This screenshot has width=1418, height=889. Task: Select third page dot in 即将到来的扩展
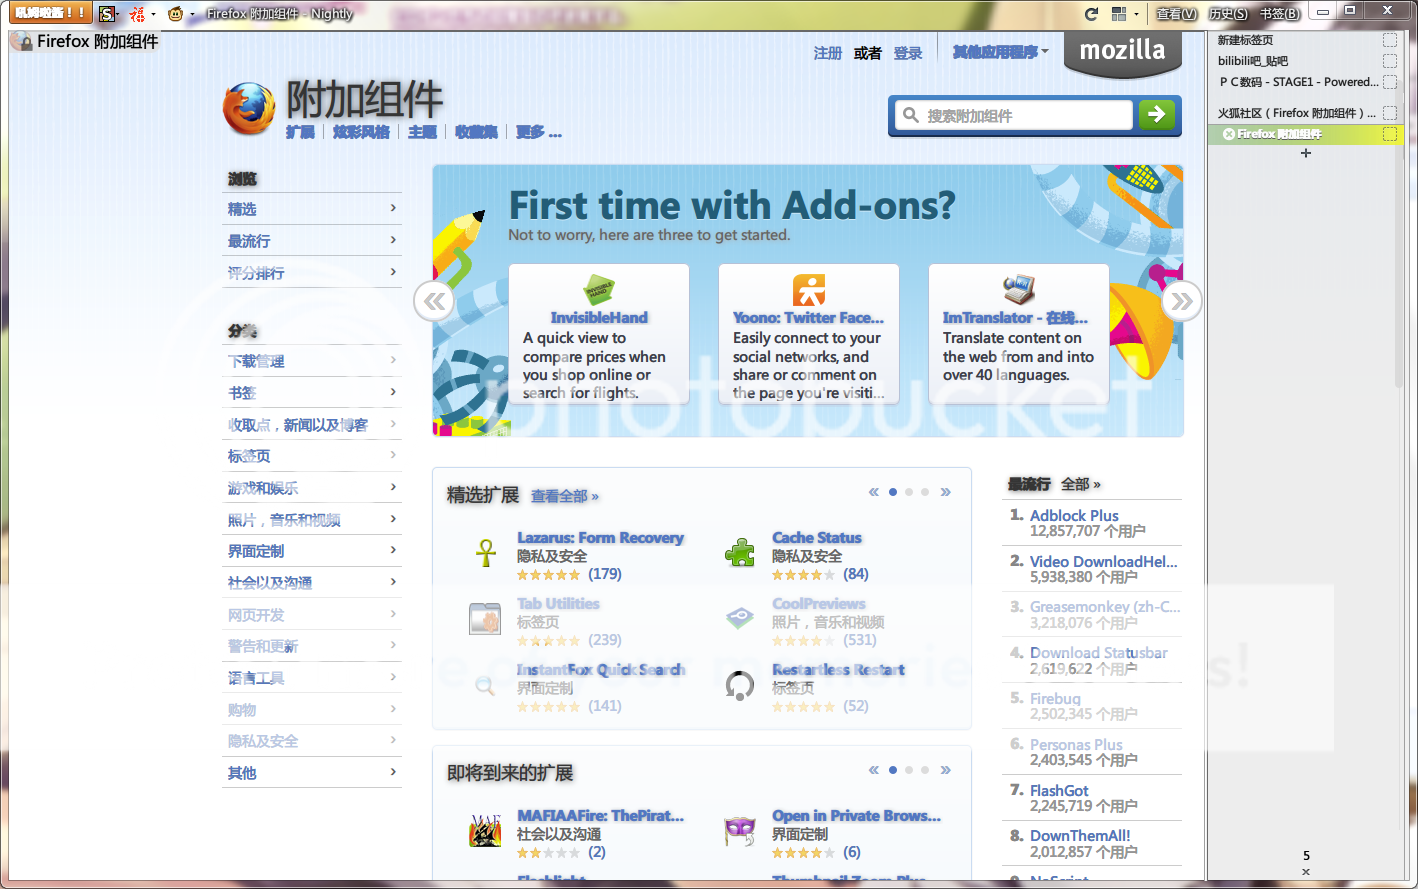925,770
